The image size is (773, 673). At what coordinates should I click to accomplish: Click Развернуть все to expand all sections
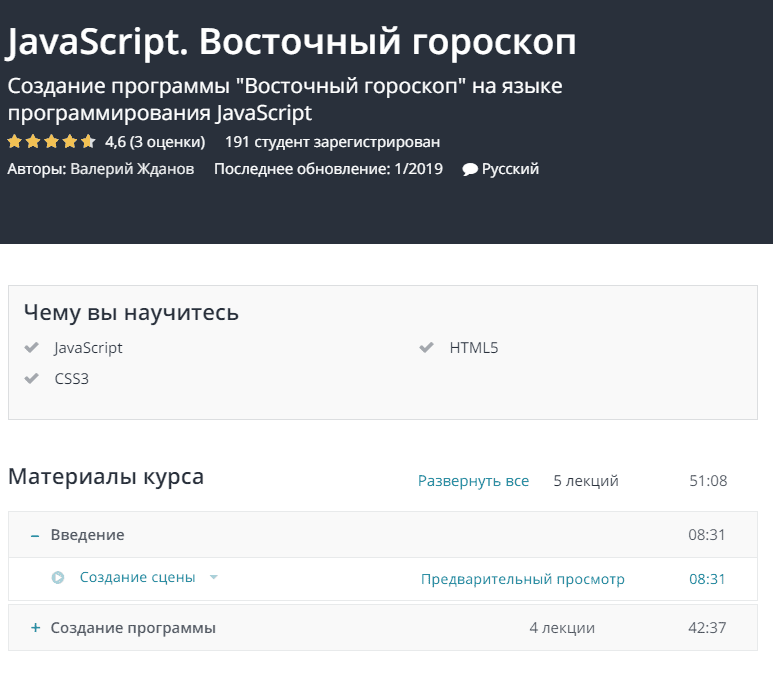(473, 481)
